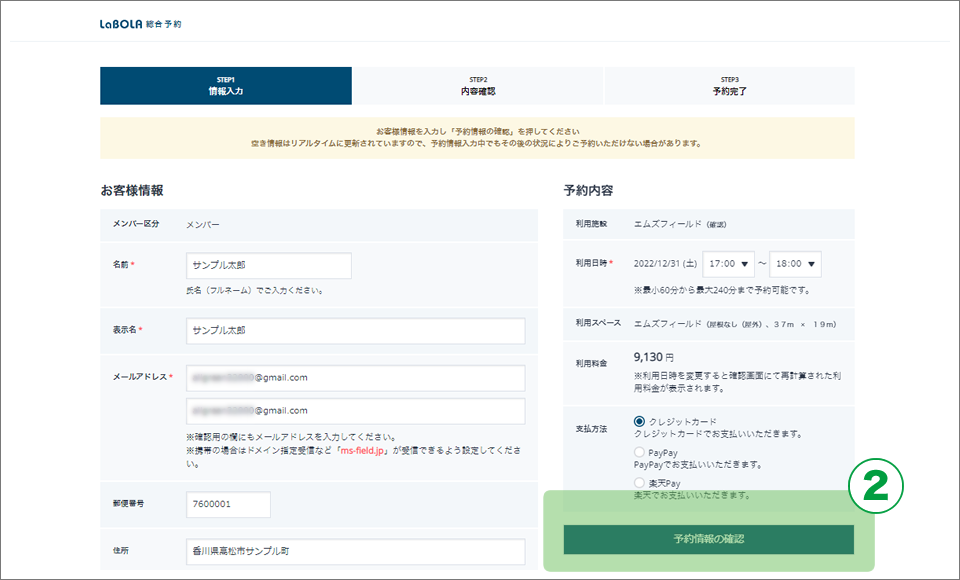Open the STEP3 予約完了 tab
This screenshot has height=580, width=960.
(x=729, y=86)
